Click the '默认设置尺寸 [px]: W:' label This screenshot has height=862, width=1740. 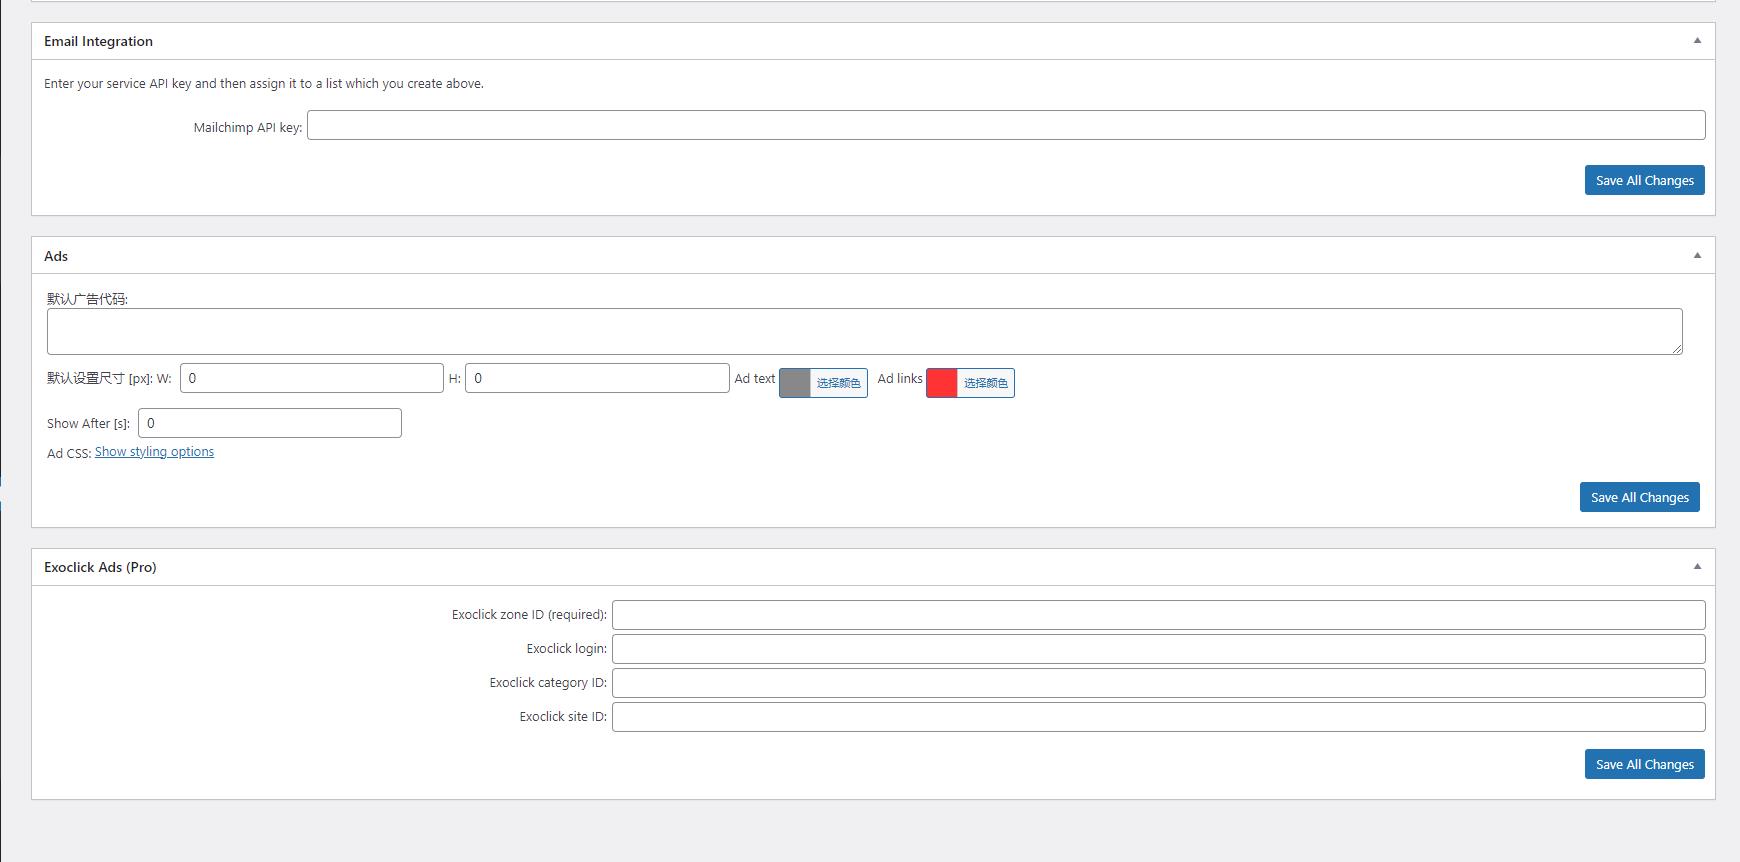coord(109,379)
